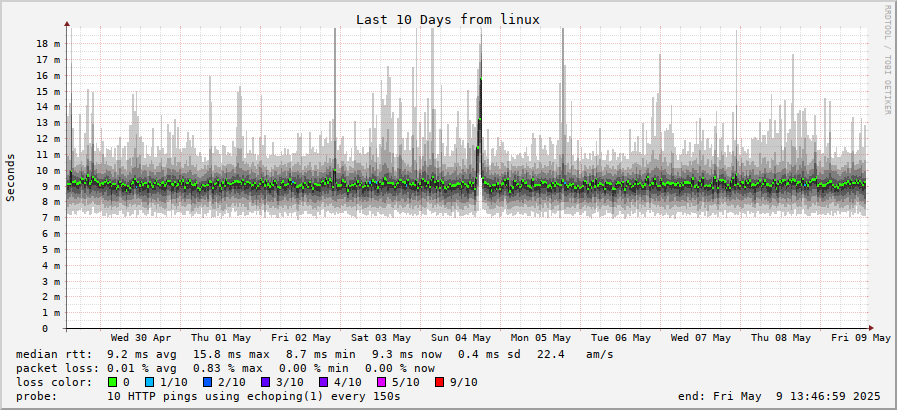
Task: Click the '0.00 % now' packet loss value
Action: [x=400, y=368]
